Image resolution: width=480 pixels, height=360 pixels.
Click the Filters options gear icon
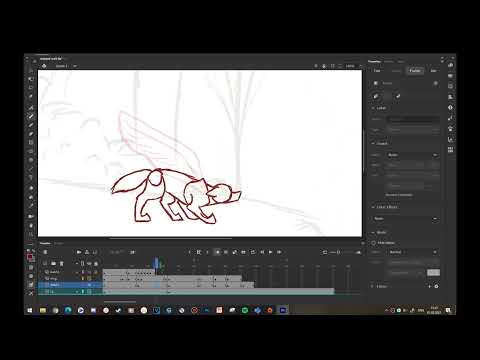436,286
